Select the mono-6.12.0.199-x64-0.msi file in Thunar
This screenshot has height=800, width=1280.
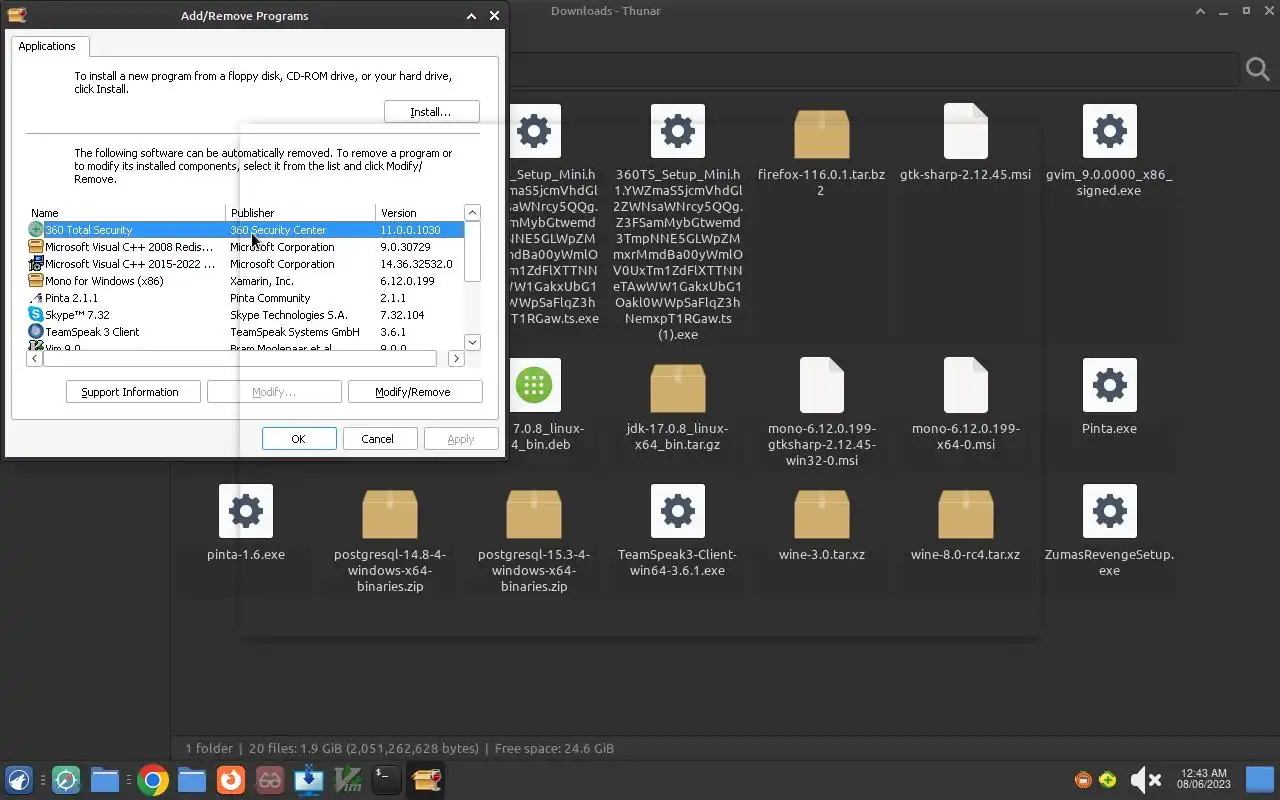click(x=965, y=385)
